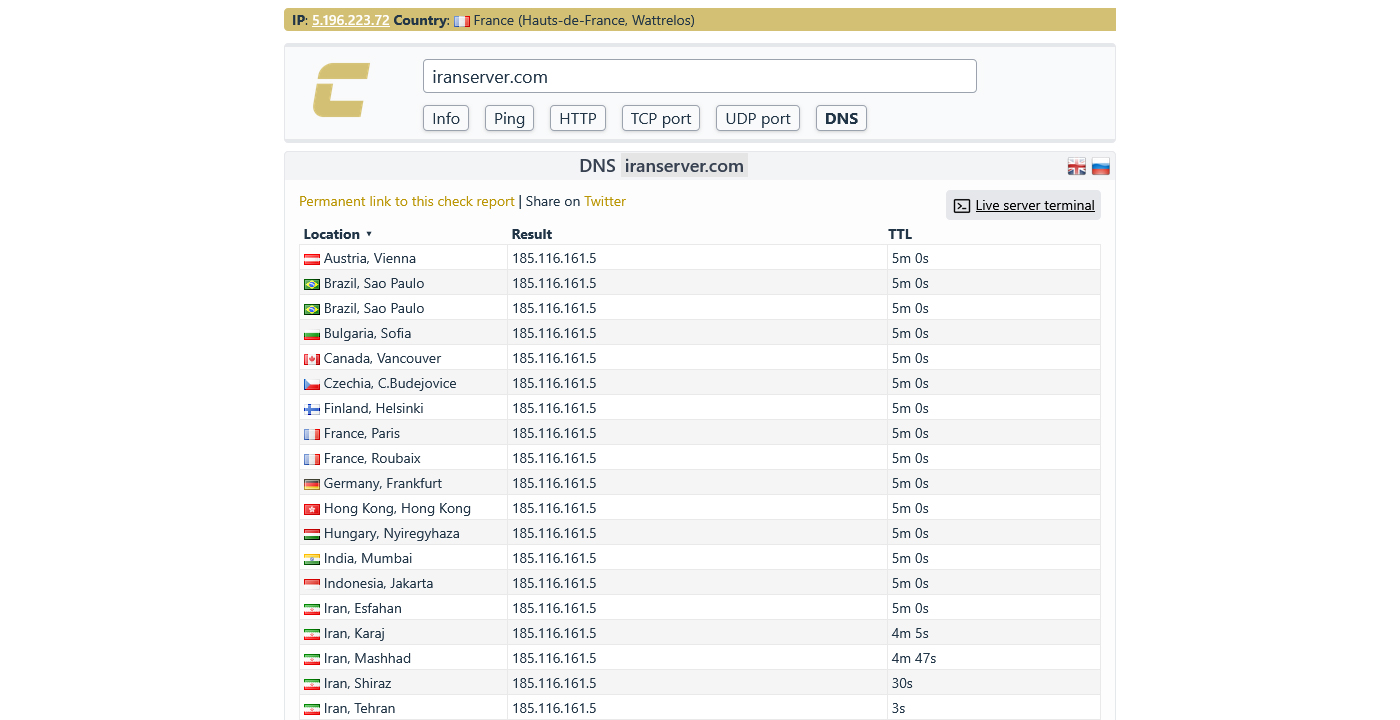Switch language with the British flag icon
1400x720 pixels.
[1076, 167]
